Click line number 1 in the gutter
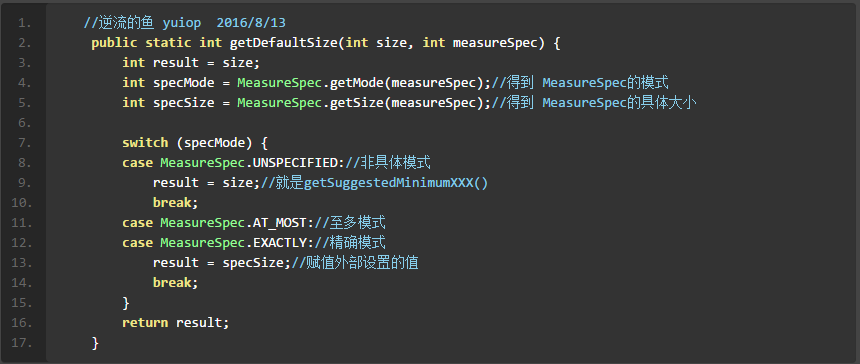 click(x=24, y=23)
